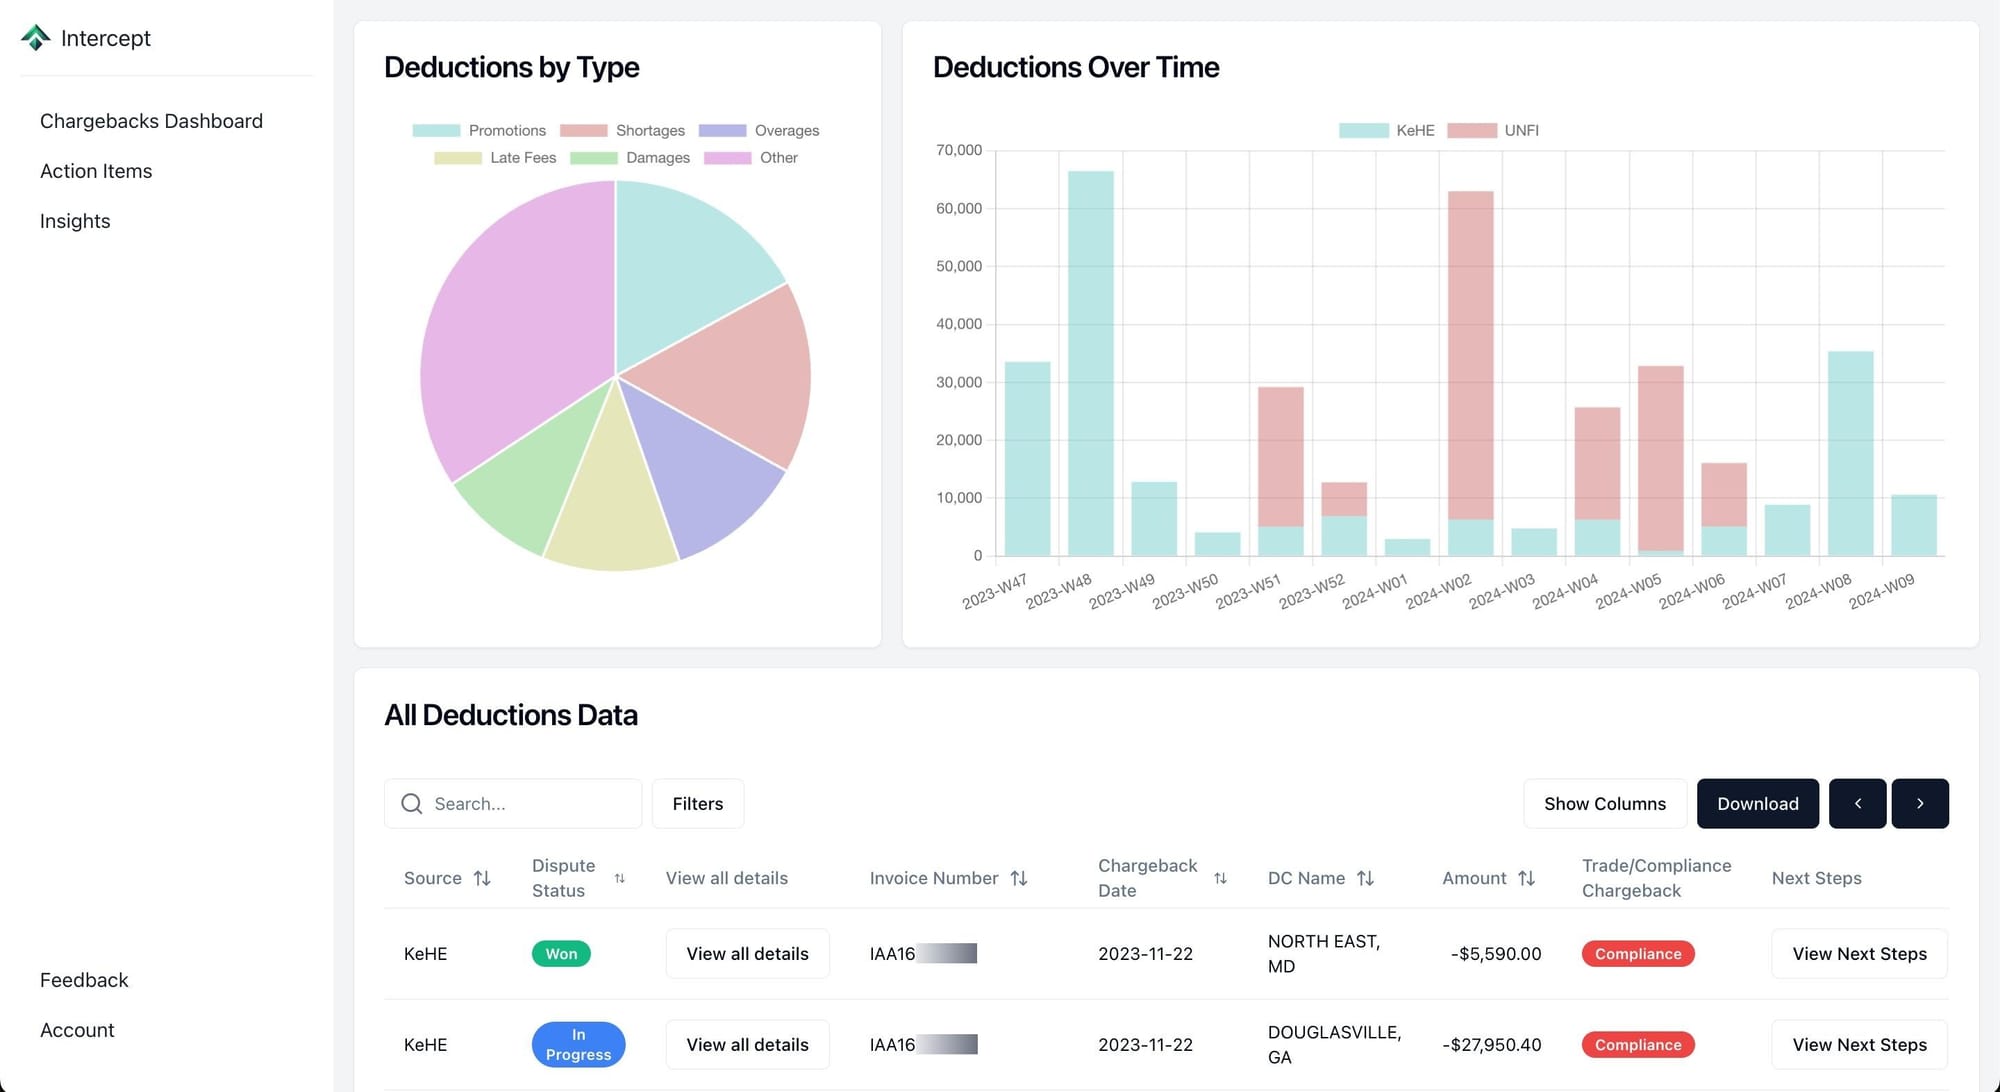Click the Intercept logo icon
The width and height of the screenshot is (2000, 1092).
(x=36, y=38)
